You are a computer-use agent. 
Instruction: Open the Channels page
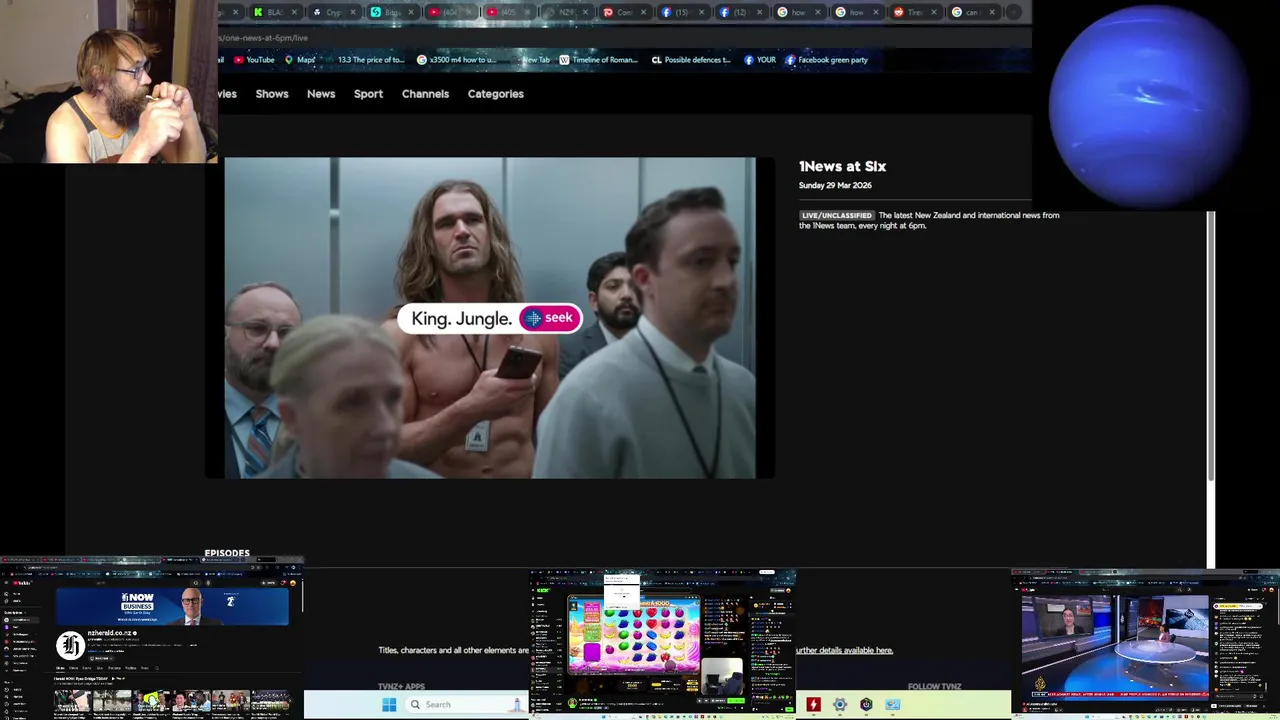[x=425, y=94]
